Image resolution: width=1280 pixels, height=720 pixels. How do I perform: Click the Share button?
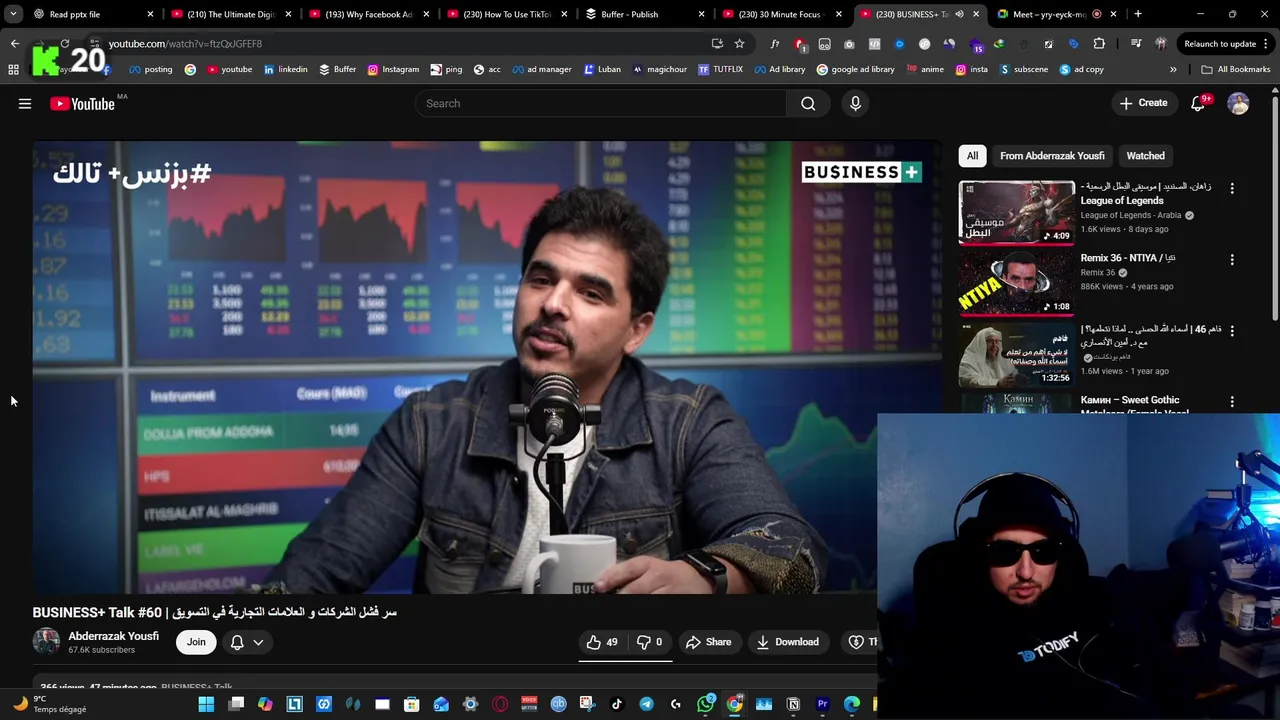tap(708, 642)
